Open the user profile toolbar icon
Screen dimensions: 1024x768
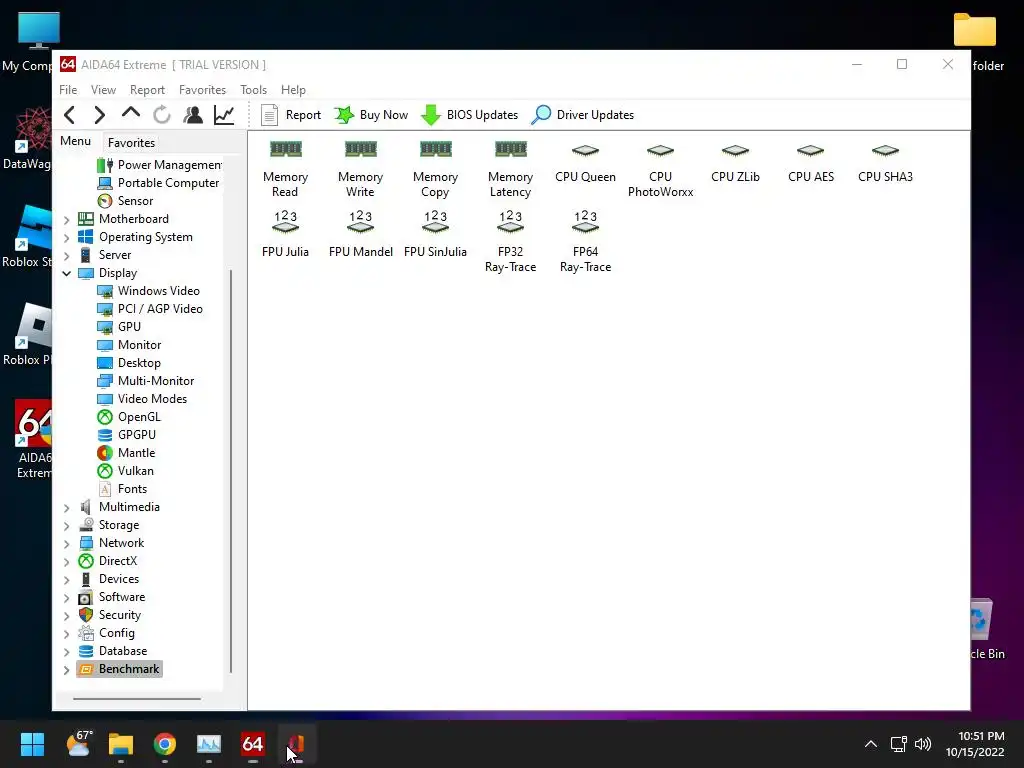click(x=193, y=115)
